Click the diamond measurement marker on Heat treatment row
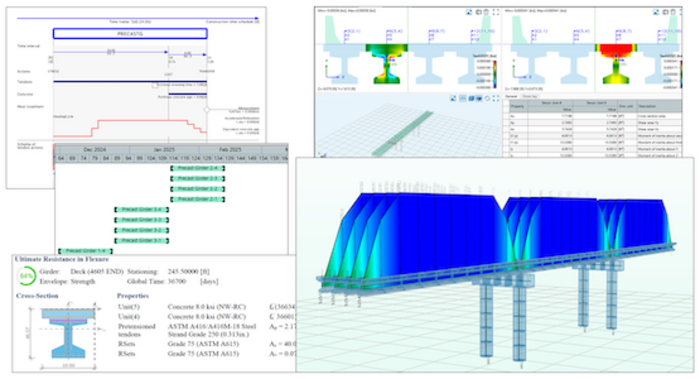Viewport: 700px width, 379px height. (207, 109)
